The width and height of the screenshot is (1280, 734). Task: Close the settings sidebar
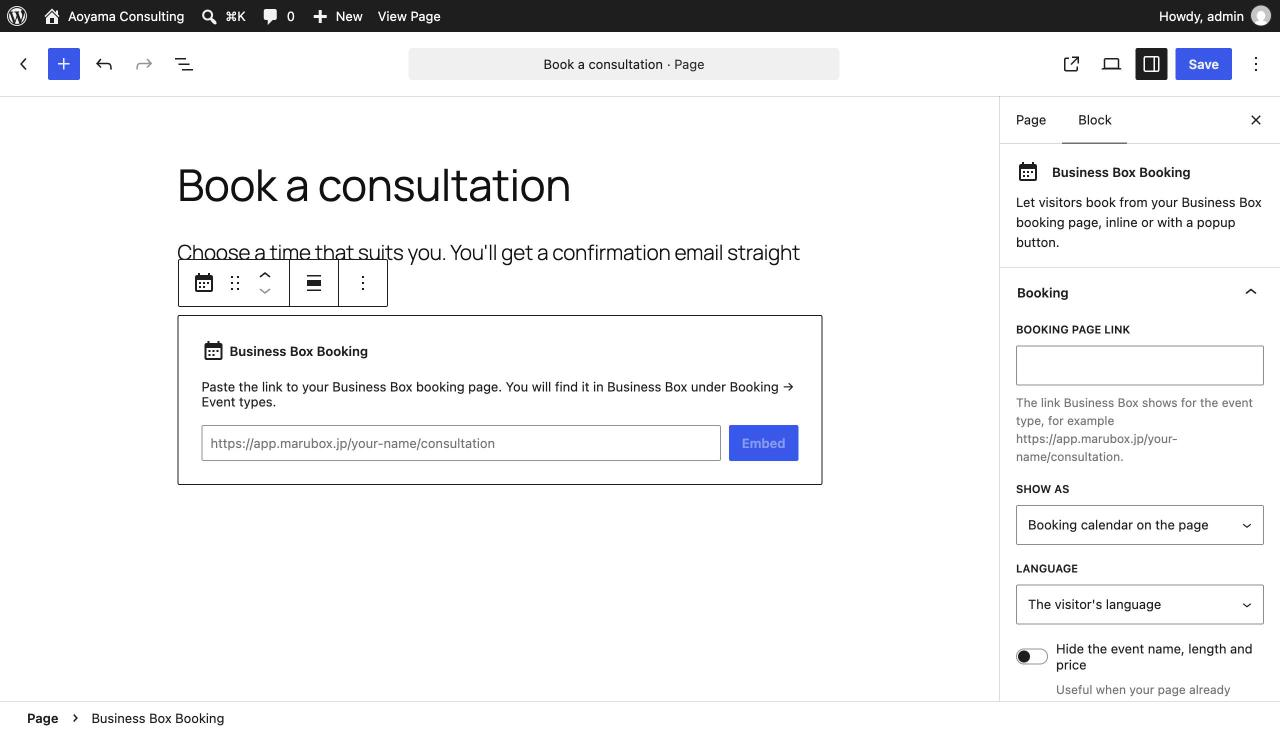click(1256, 120)
